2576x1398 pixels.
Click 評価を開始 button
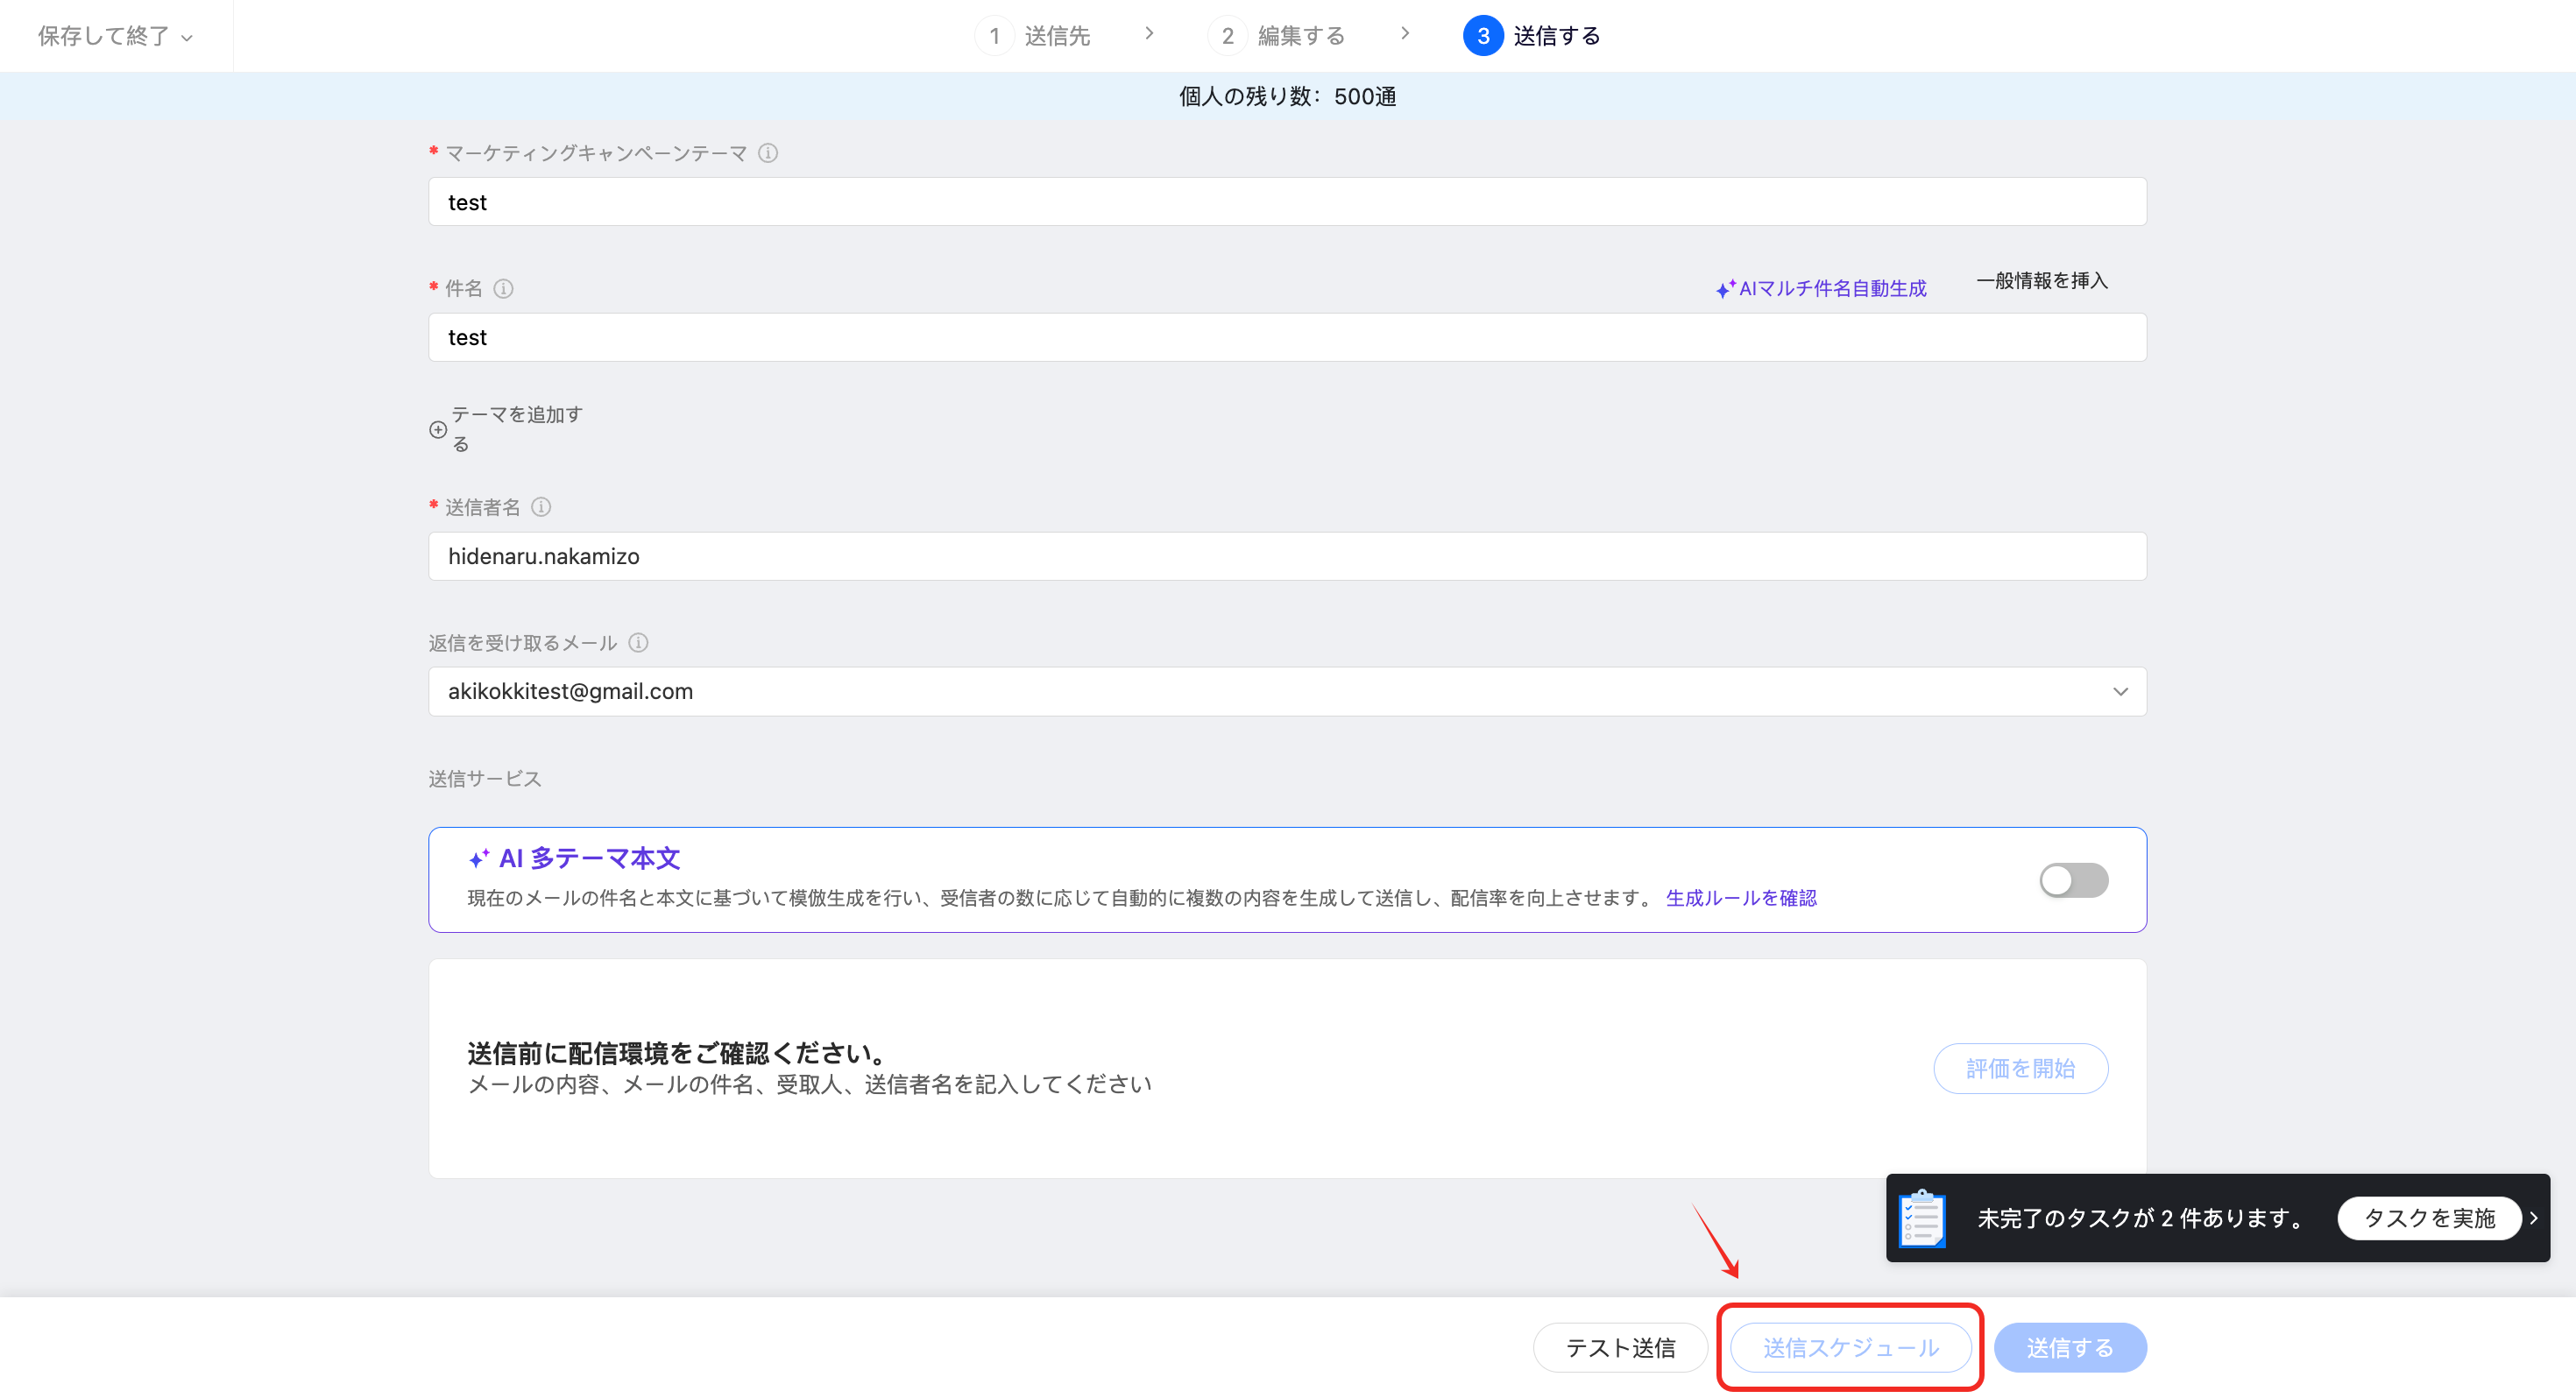[2020, 1069]
